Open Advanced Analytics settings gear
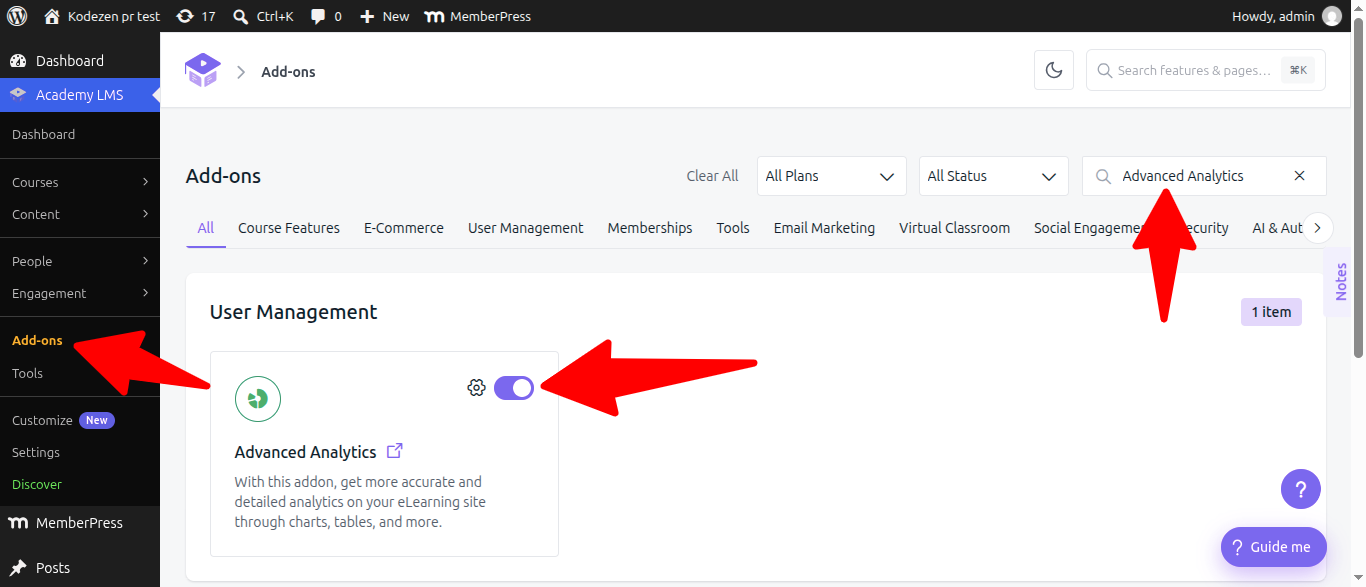 [476, 388]
